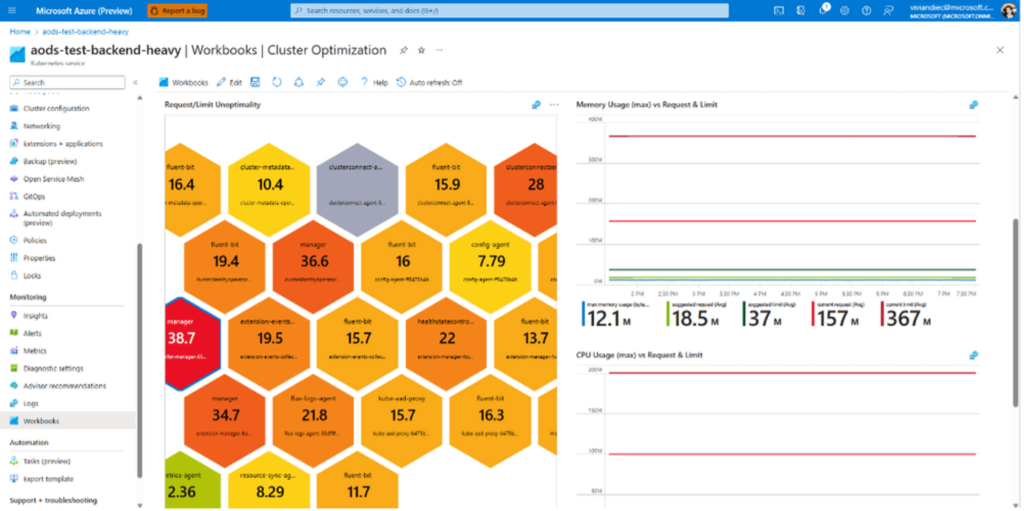Refresh the workbook with the circular arrow
Screen dimensions: 1024x511
[x=277, y=82]
